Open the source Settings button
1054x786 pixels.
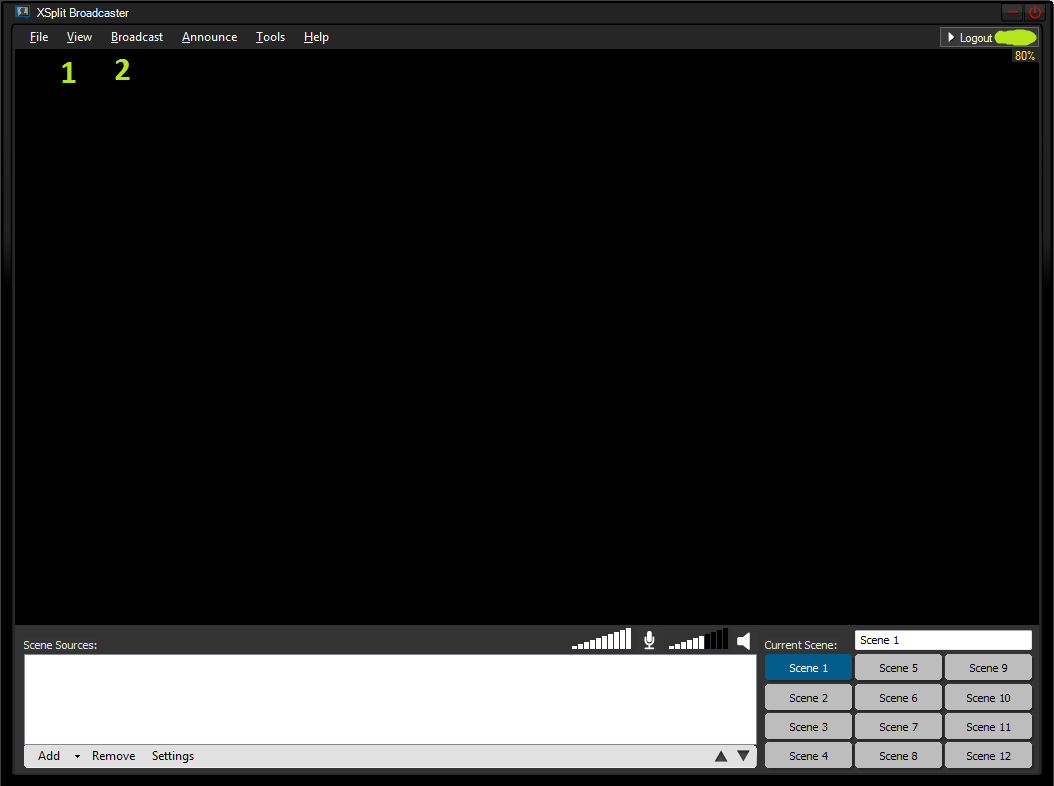pyautogui.click(x=173, y=756)
